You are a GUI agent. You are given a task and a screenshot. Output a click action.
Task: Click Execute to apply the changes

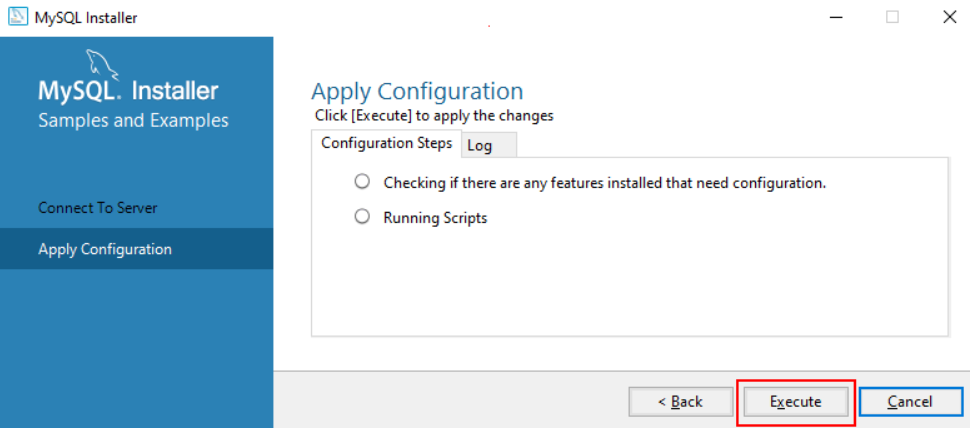click(x=796, y=402)
